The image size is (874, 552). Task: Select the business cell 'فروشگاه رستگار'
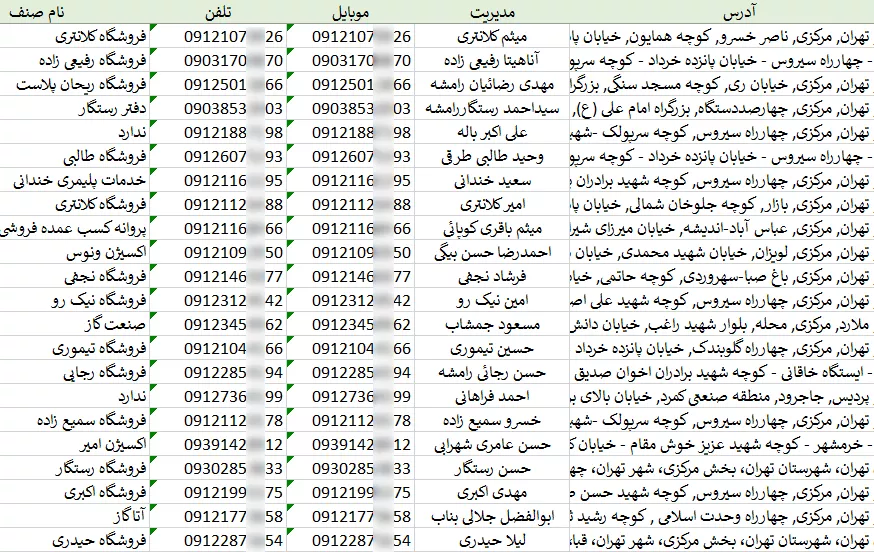[75, 468]
